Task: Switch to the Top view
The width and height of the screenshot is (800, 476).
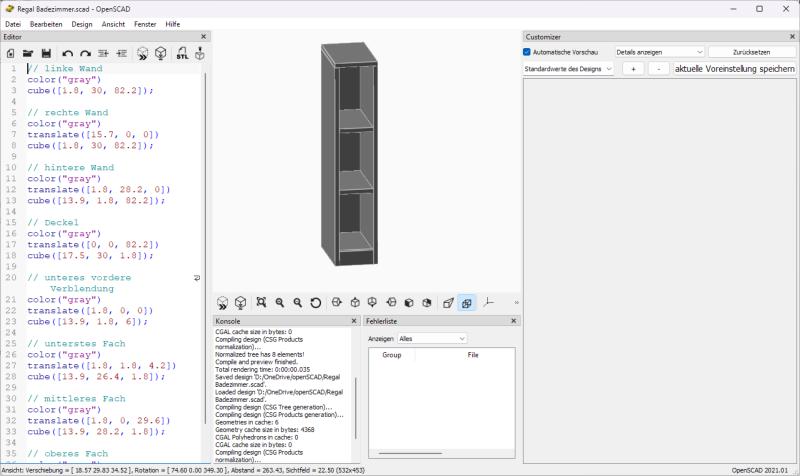Action: pyautogui.click(x=355, y=303)
